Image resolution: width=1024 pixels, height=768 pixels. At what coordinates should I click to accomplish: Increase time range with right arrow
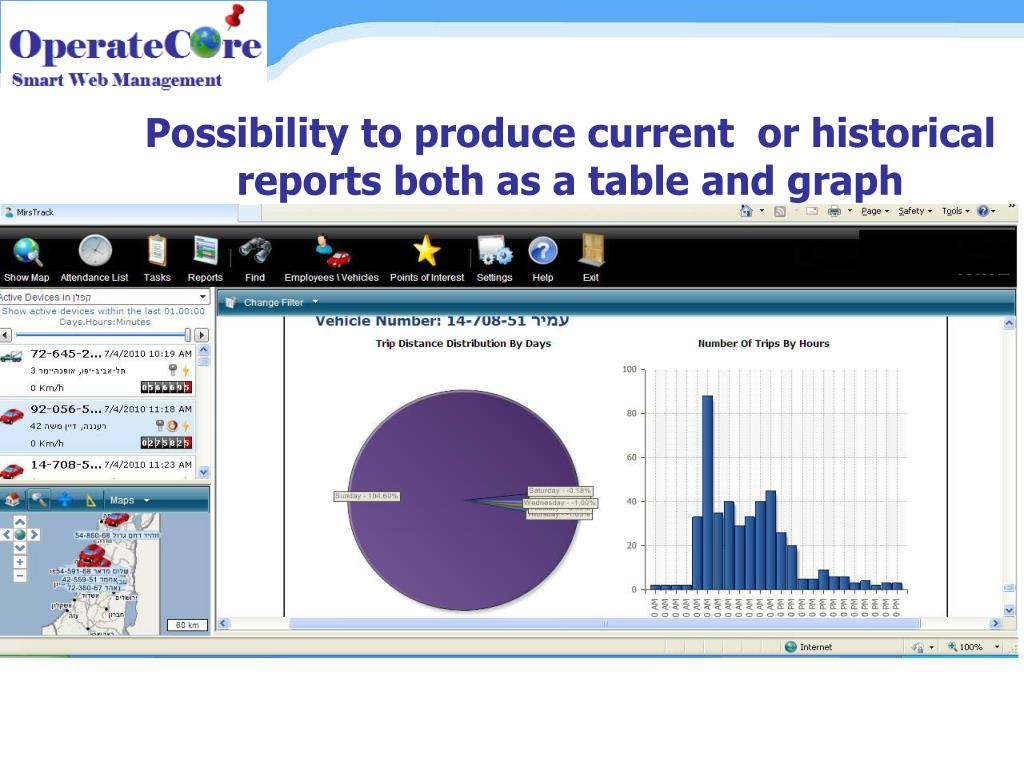pyautogui.click(x=202, y=335)
